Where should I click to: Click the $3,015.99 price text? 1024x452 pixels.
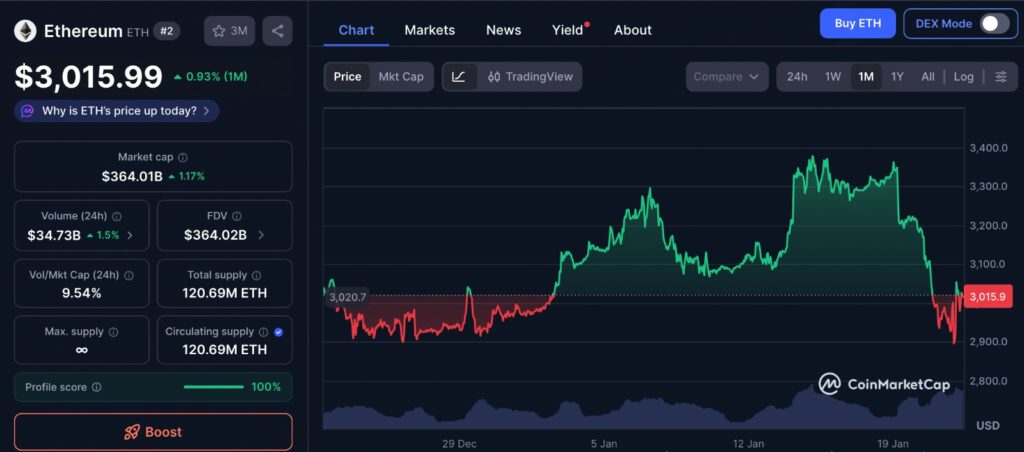[89, 77]
